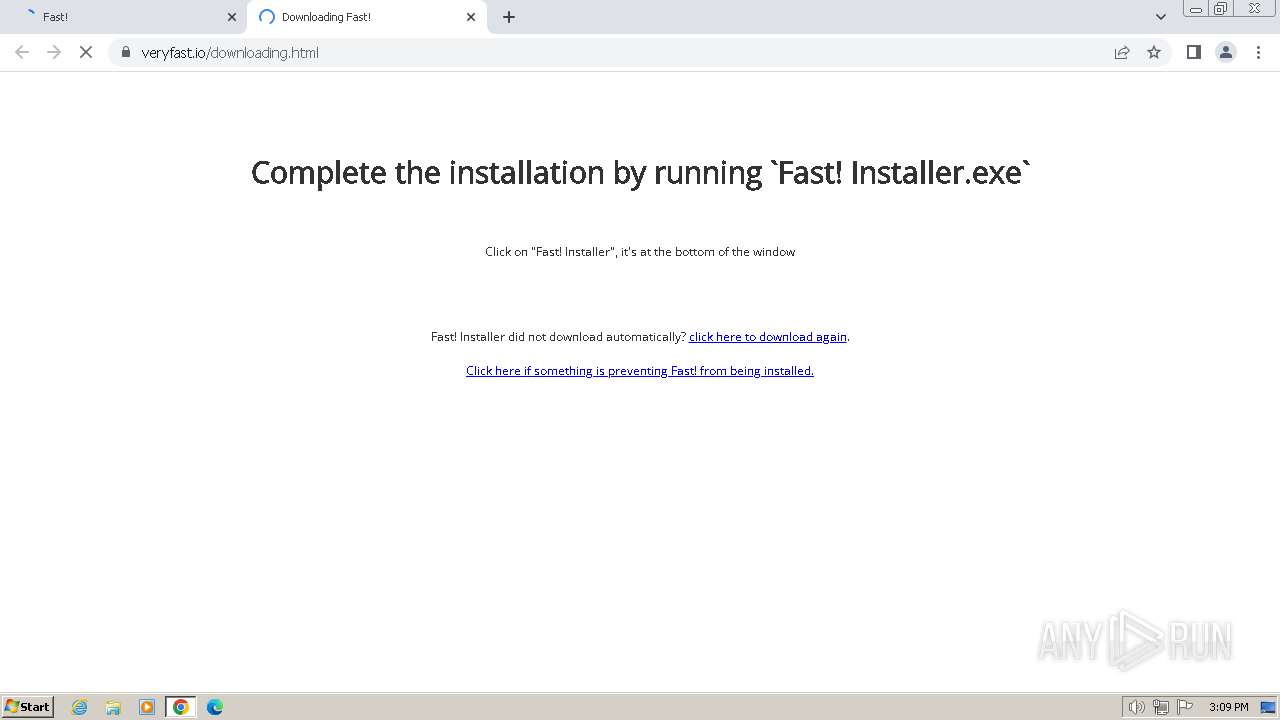
Task: Open Windows Media Player from taskbar
Action: coord(147,707)
